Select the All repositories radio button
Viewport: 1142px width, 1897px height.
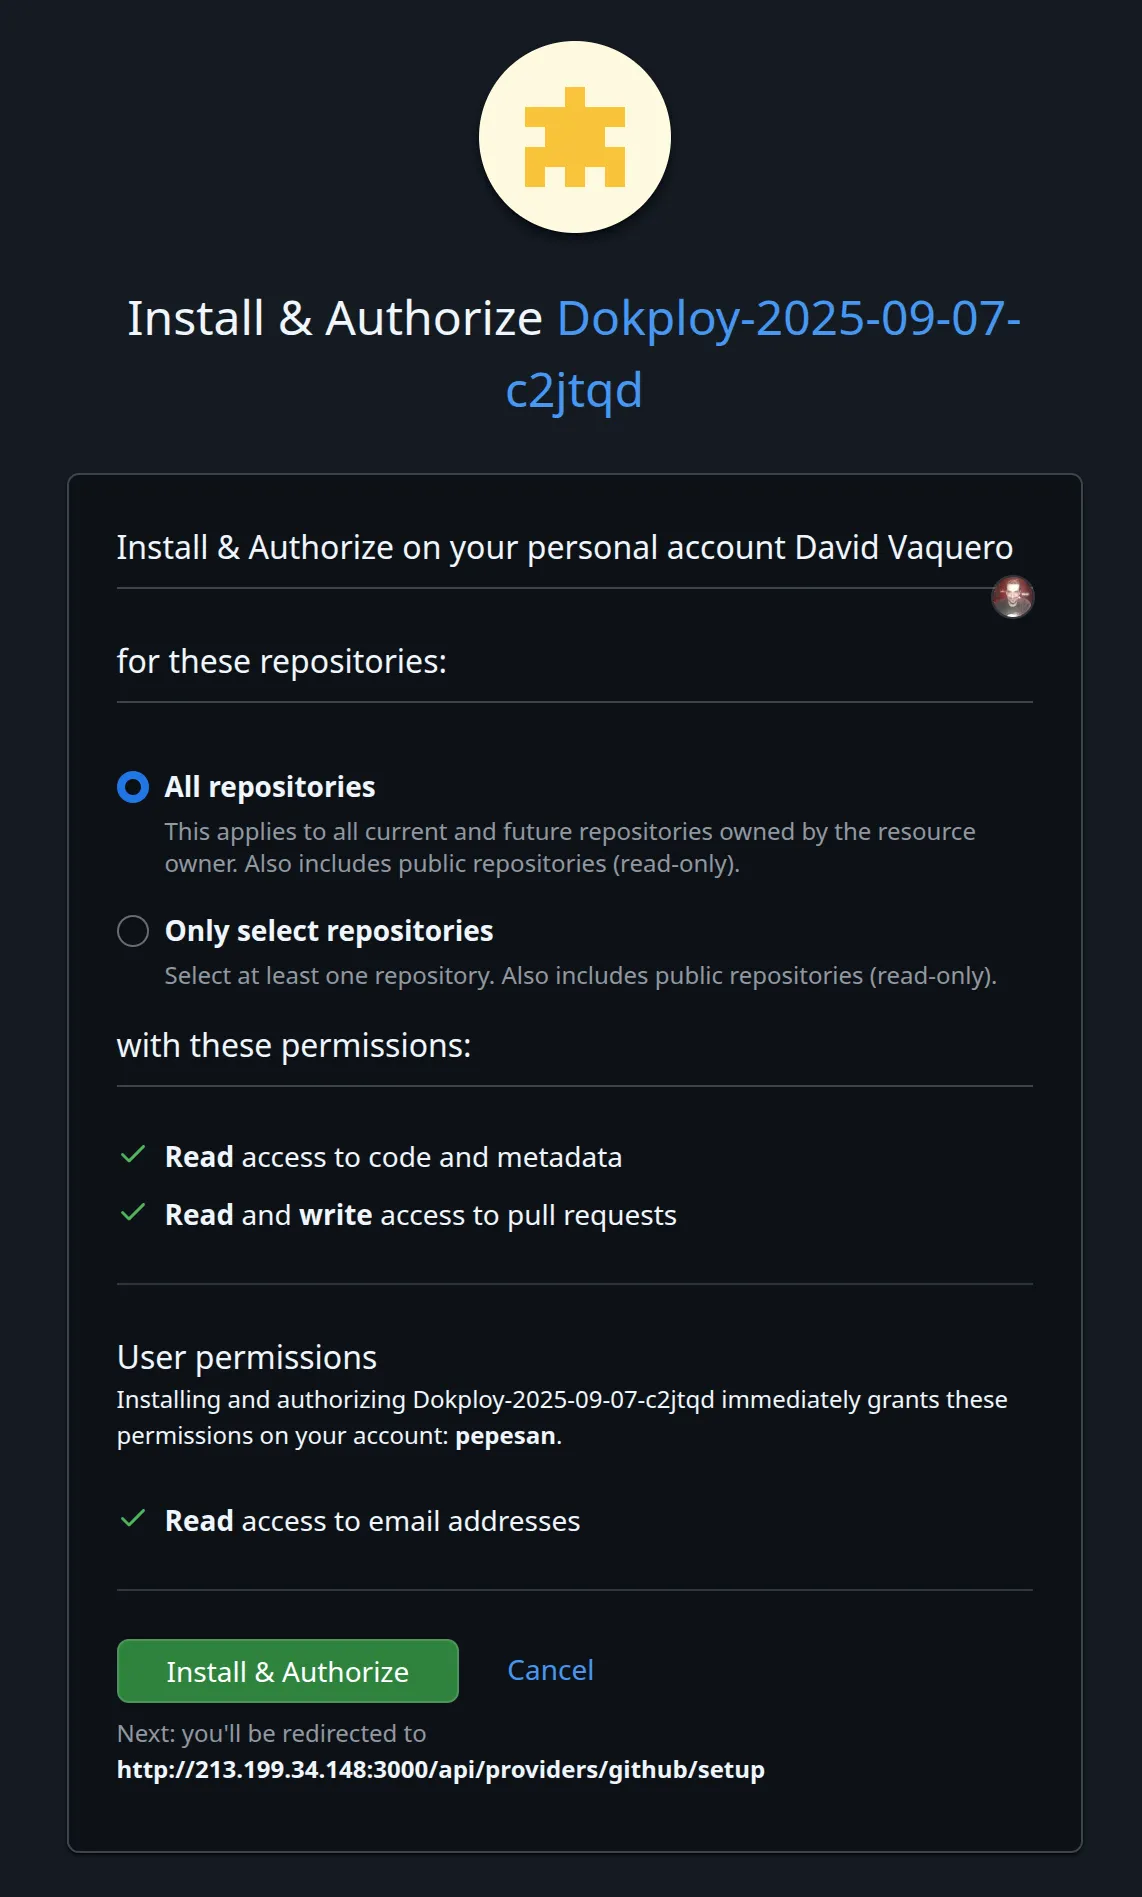pos(131,787)
